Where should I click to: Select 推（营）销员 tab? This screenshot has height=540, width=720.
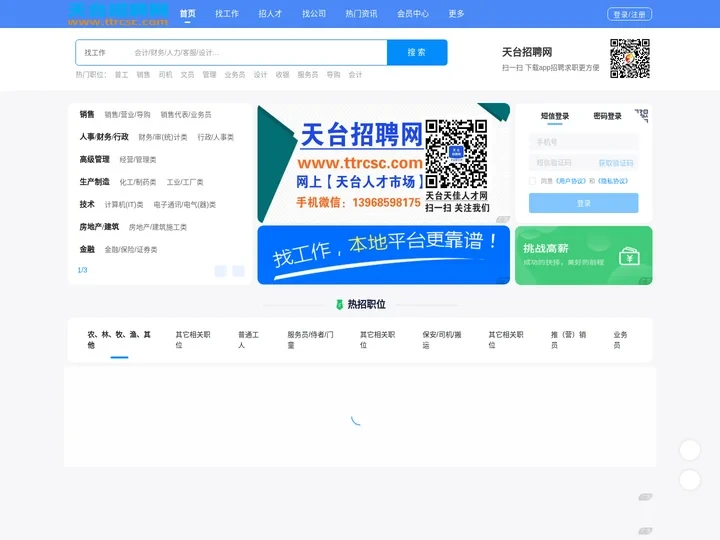click(x=568, y=340)
